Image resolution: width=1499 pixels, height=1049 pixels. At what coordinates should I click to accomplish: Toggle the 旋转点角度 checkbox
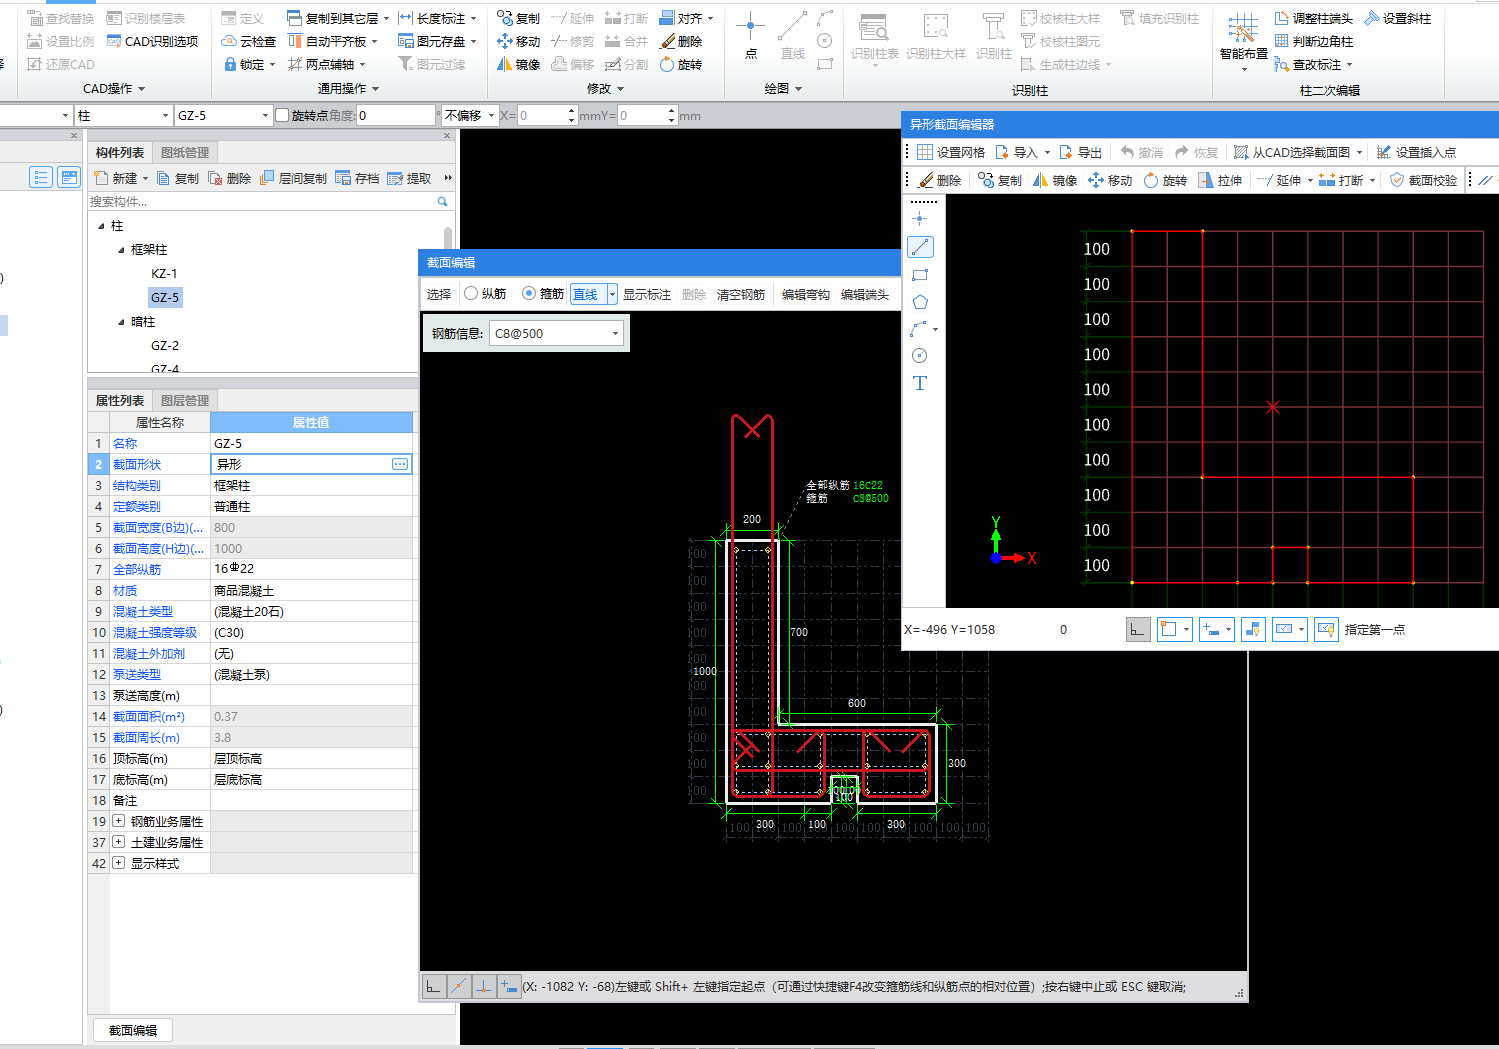click(282, 115)
